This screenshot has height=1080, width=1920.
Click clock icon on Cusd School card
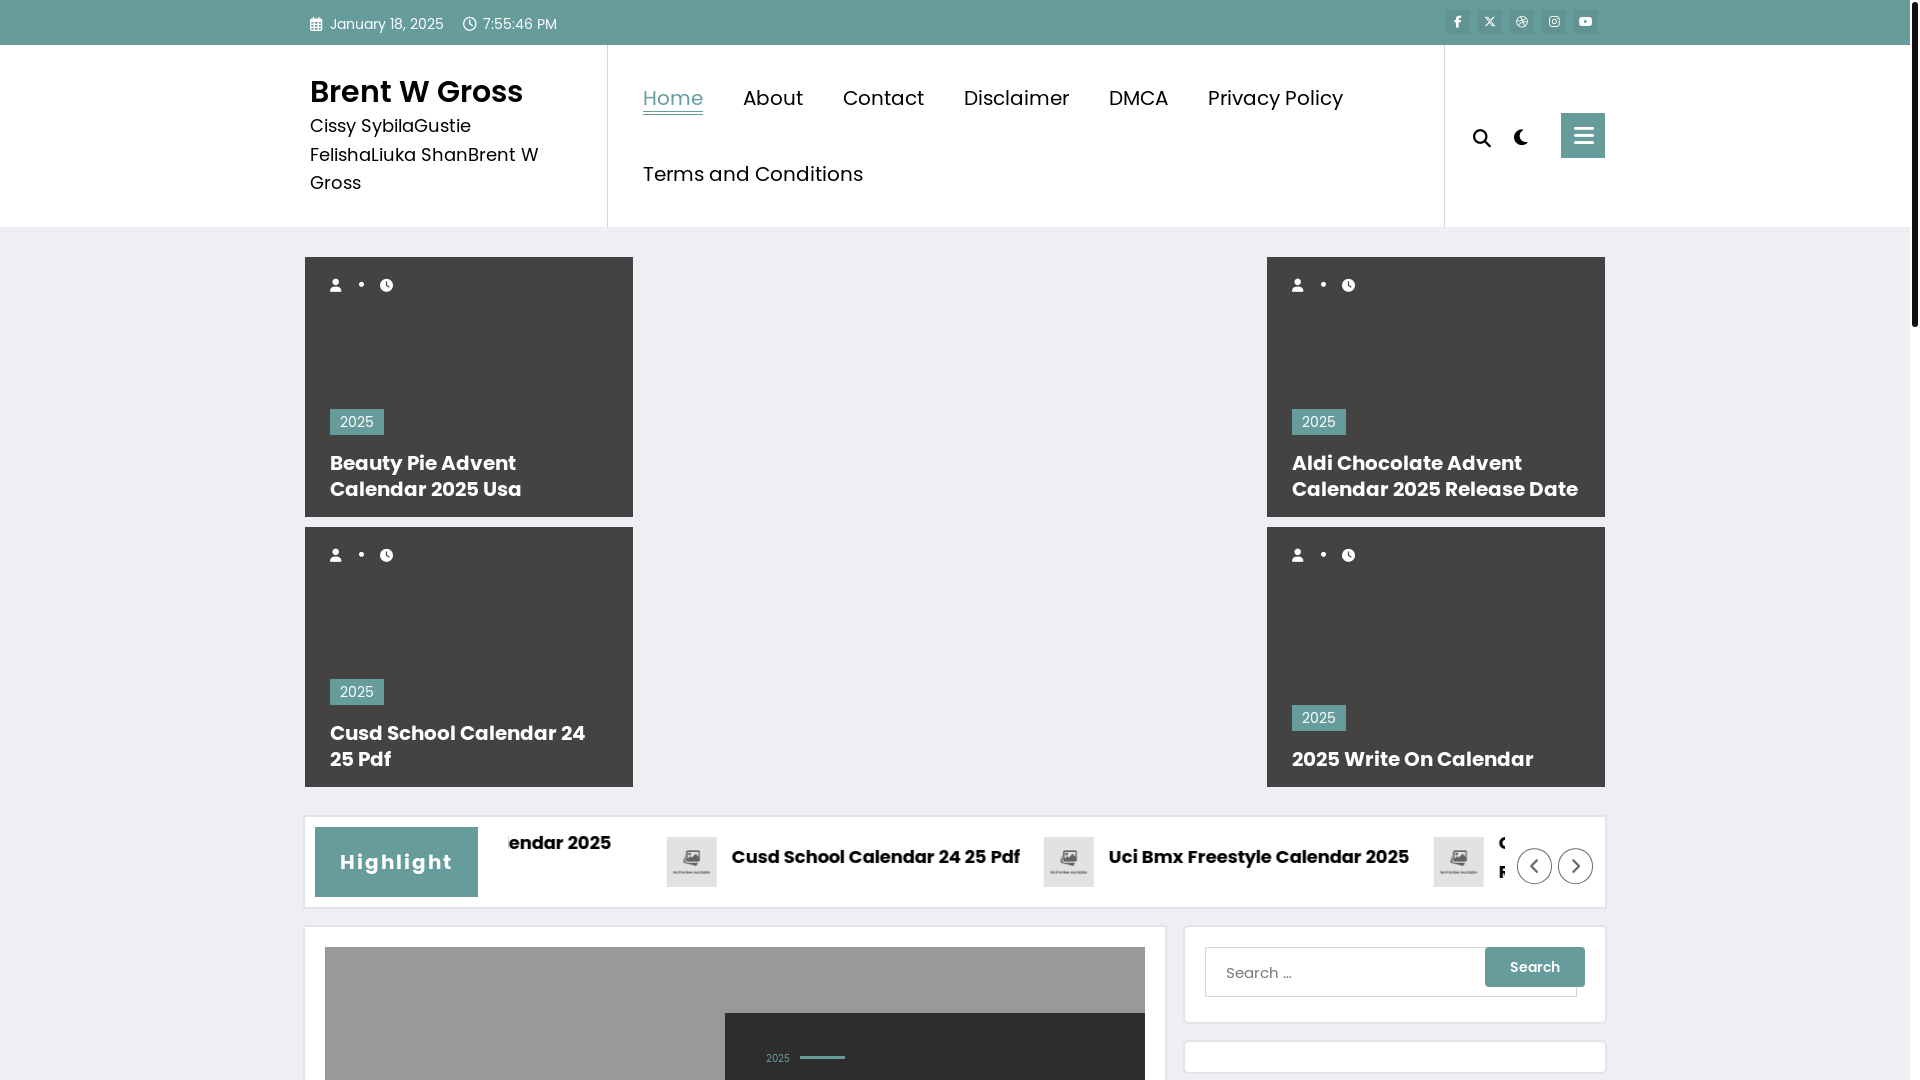[x=387, y=555]
